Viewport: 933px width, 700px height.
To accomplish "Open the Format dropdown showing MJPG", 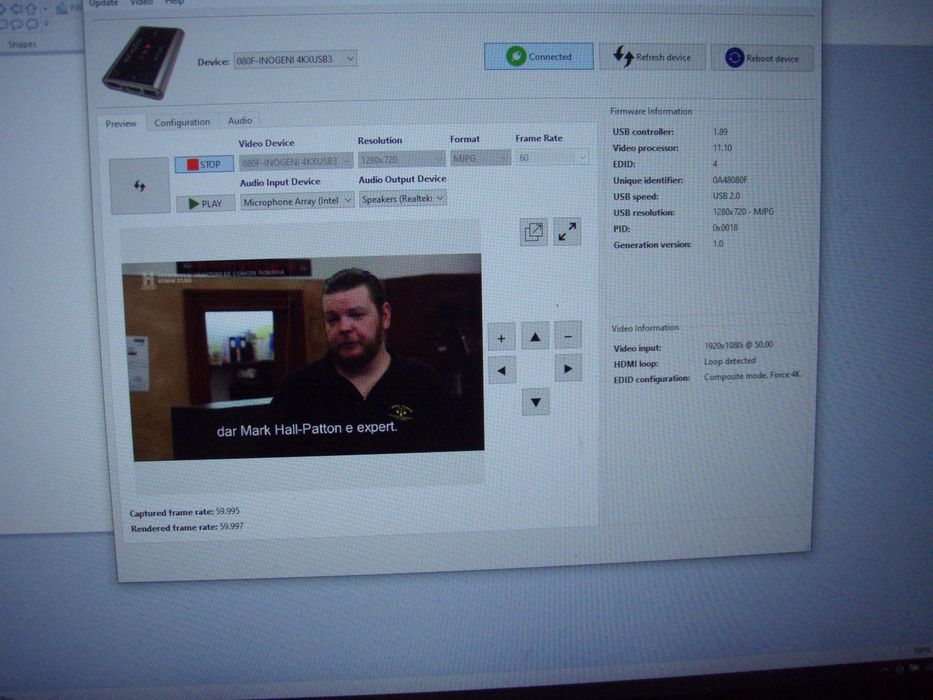I will (480, 158).
